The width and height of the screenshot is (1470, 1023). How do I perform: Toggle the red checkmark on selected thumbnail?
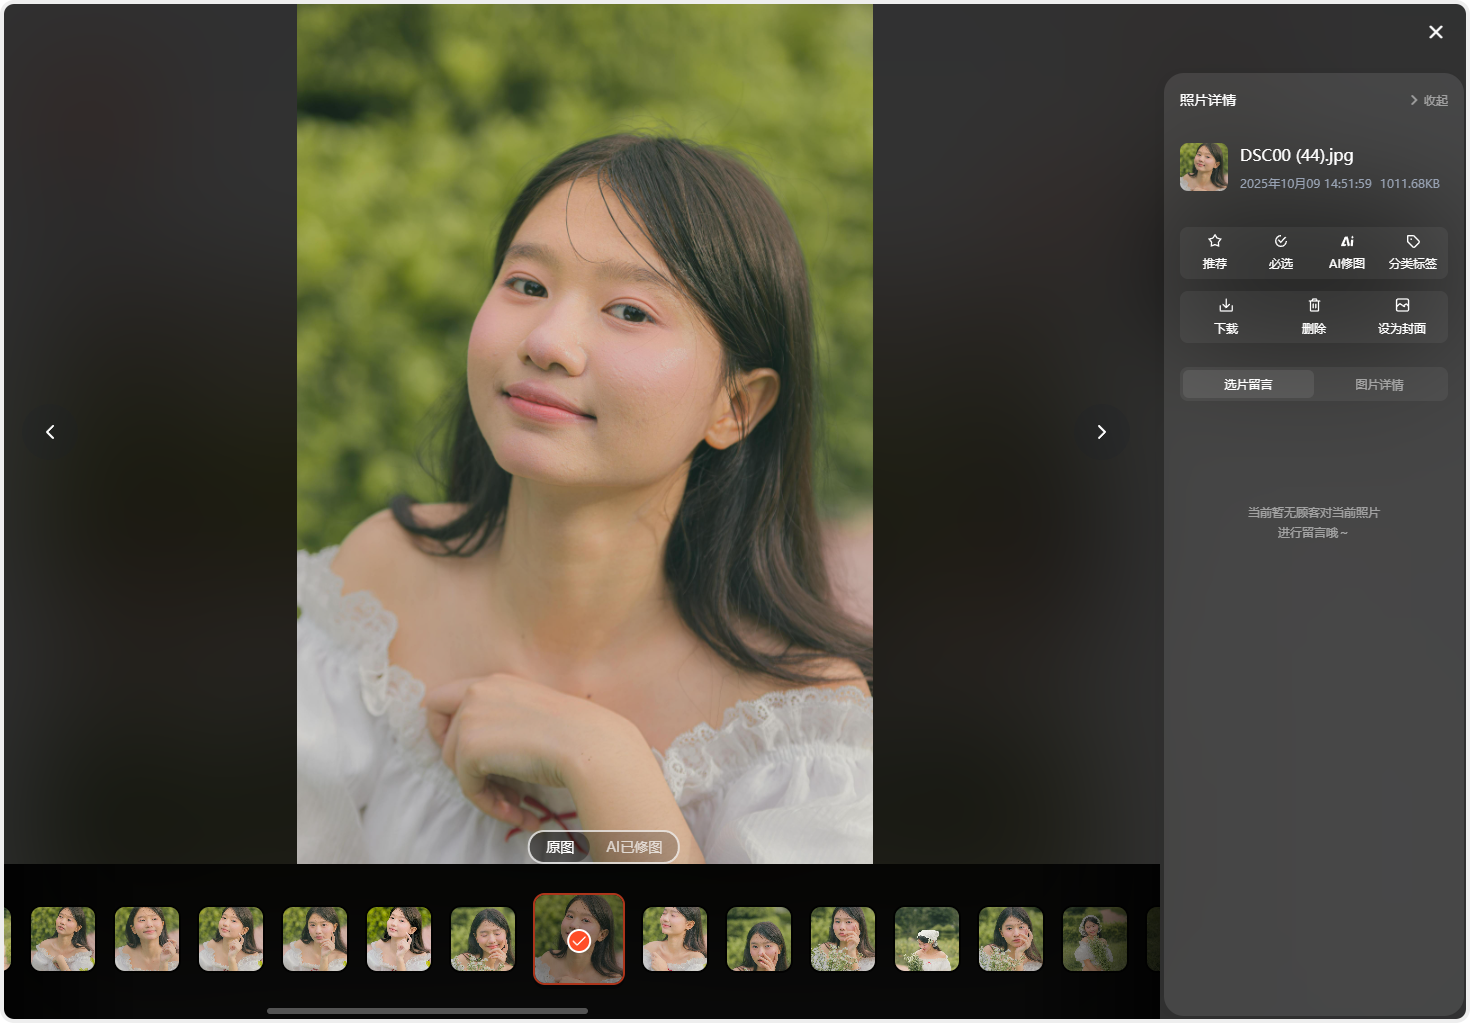tap(579, 941)
